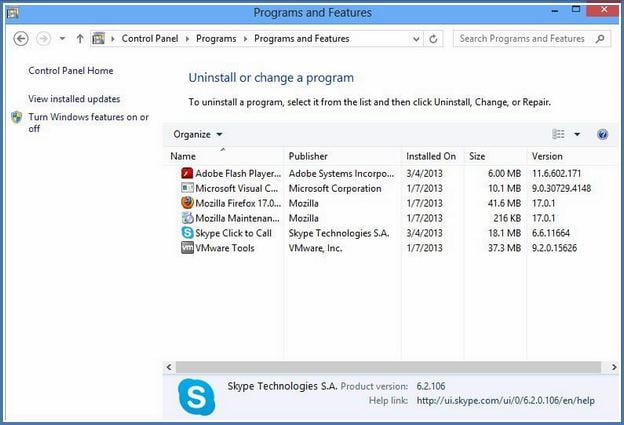Refresh the Programs and Features list

coord(433,39)
